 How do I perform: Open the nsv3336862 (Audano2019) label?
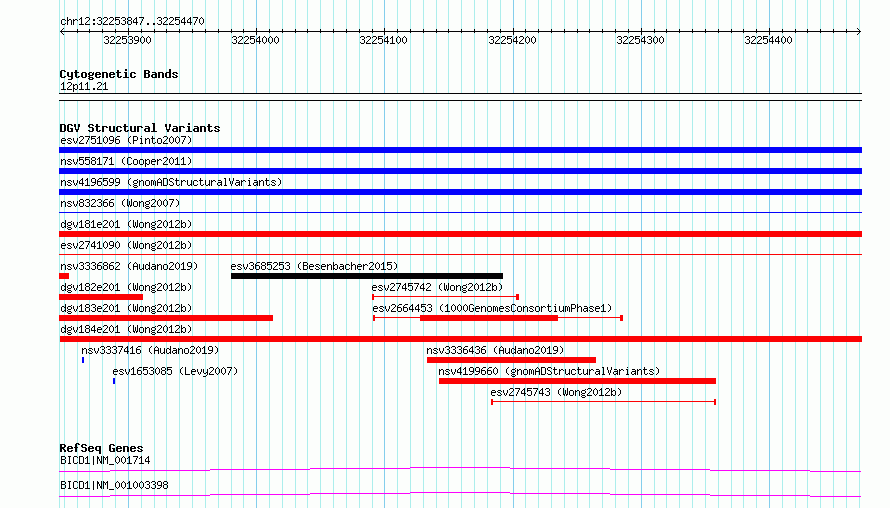point(129,266)
